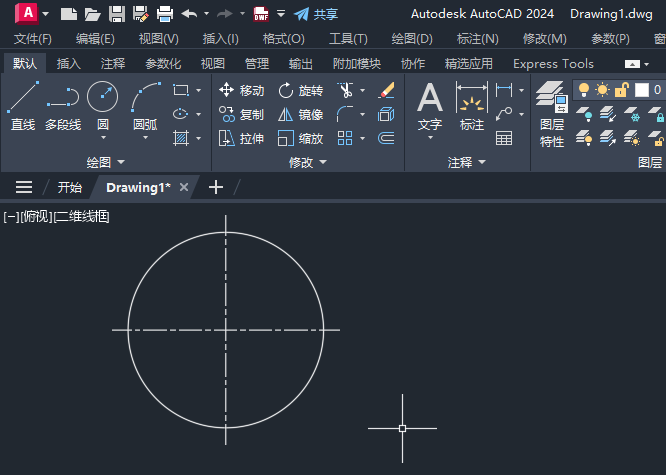Select the 多段线 polyline tool
Screen dimensions: 666x475
(x=63, y=106)
